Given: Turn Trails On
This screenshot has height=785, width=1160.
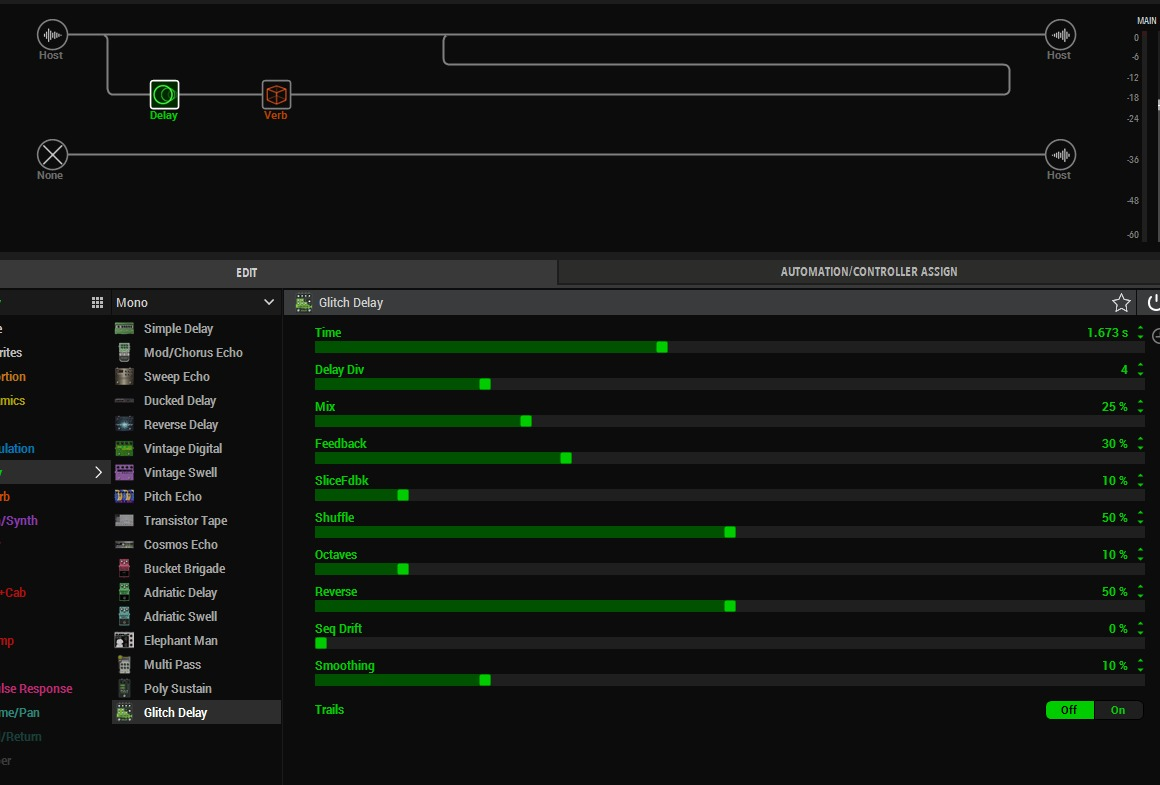Looking at the screenshot, I should coord(1118,710).
